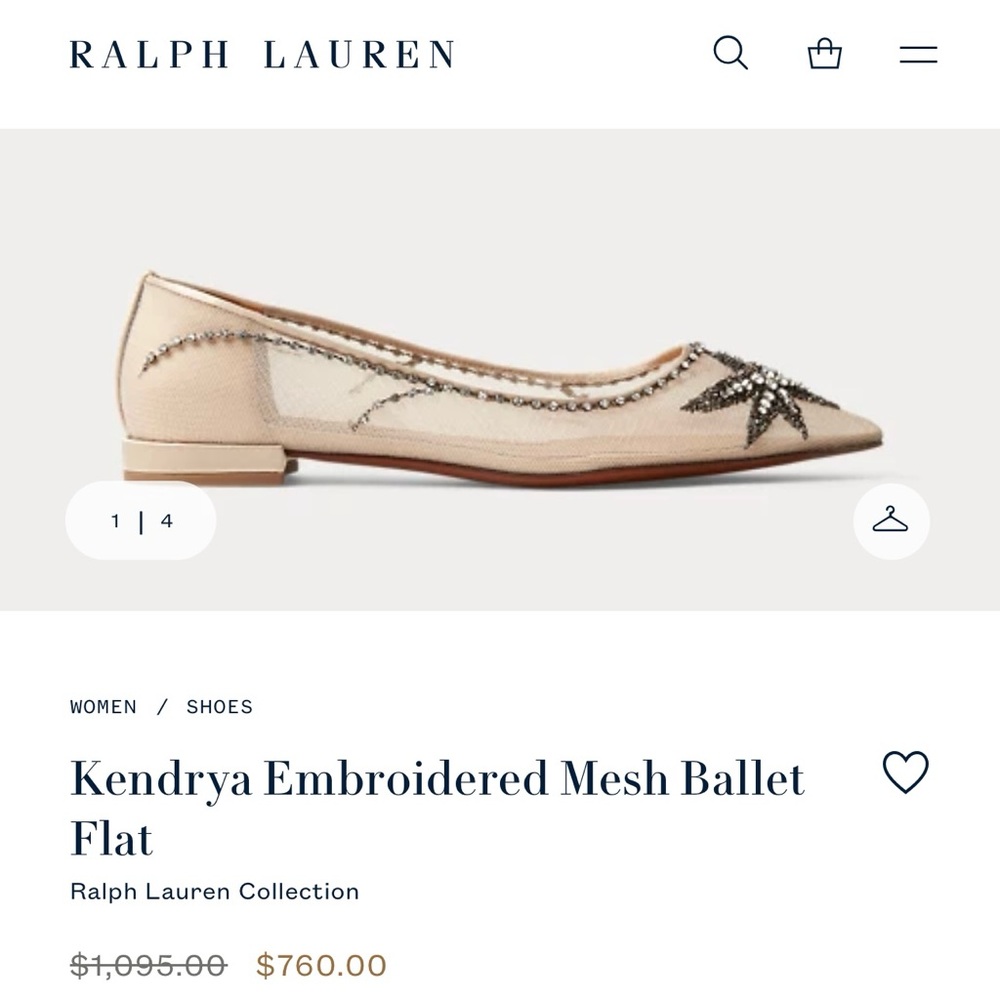Click the bag icon to view cart

tap(823, 55)
